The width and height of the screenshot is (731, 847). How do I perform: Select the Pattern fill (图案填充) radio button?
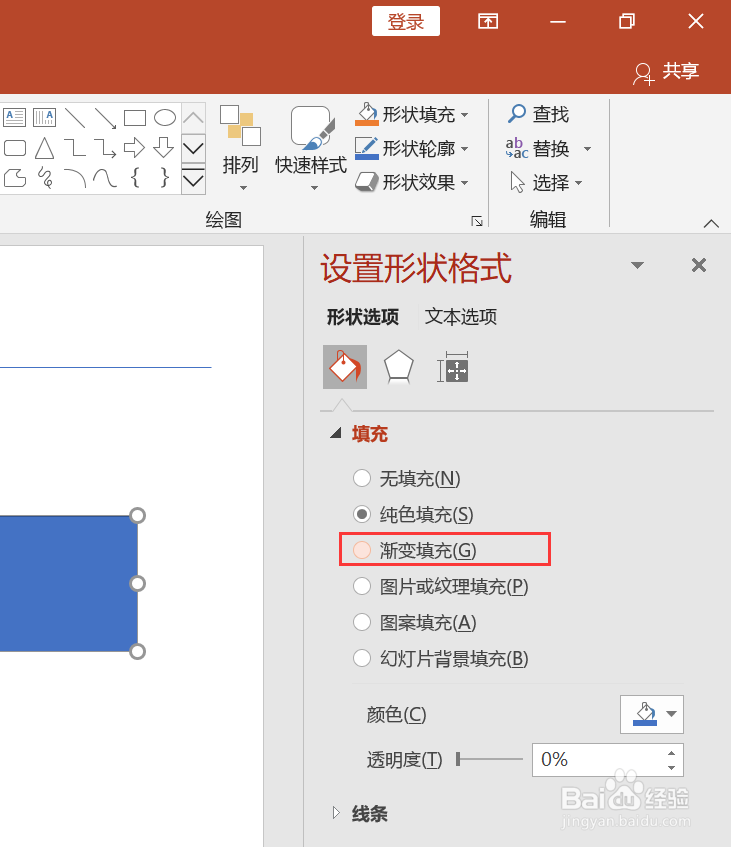click(361, 622)
